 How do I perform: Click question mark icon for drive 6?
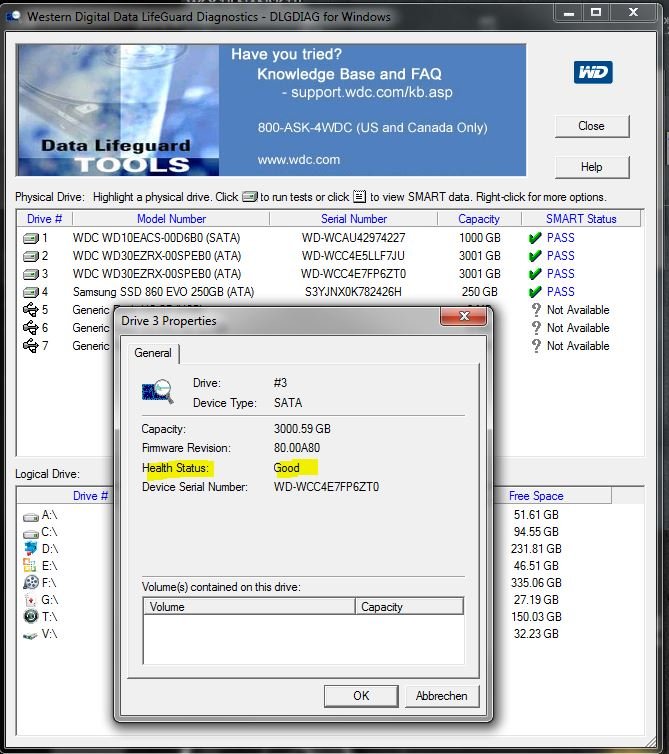click(536, 328)
